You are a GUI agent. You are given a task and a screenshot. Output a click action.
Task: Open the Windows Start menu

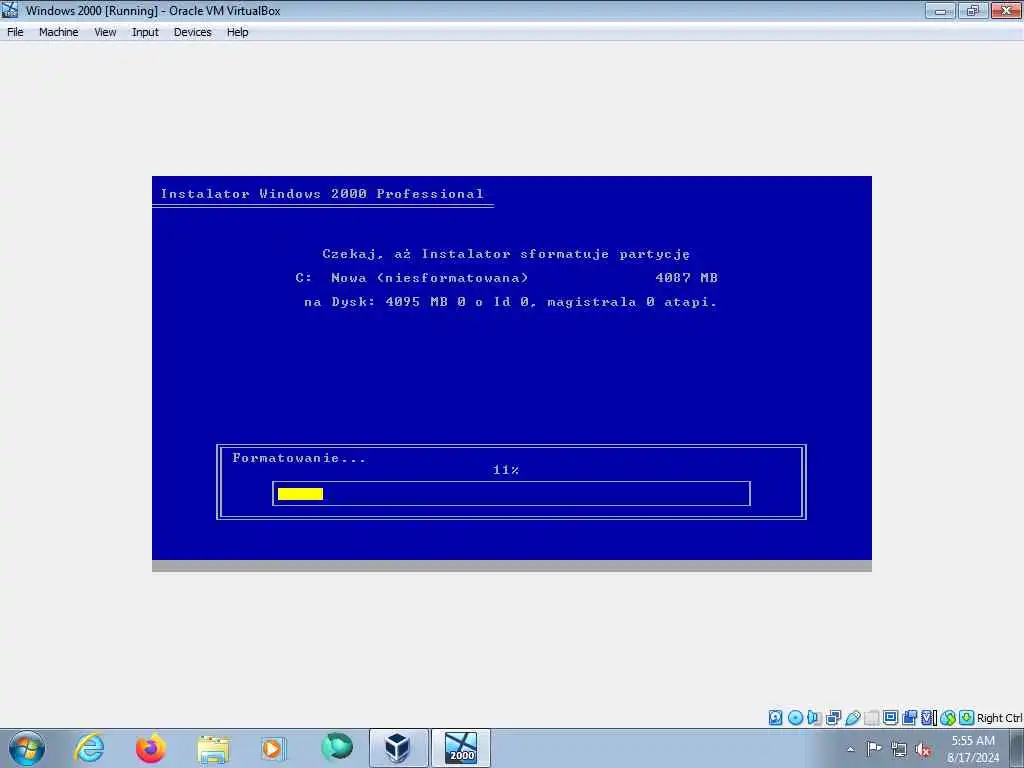(27, 748)
